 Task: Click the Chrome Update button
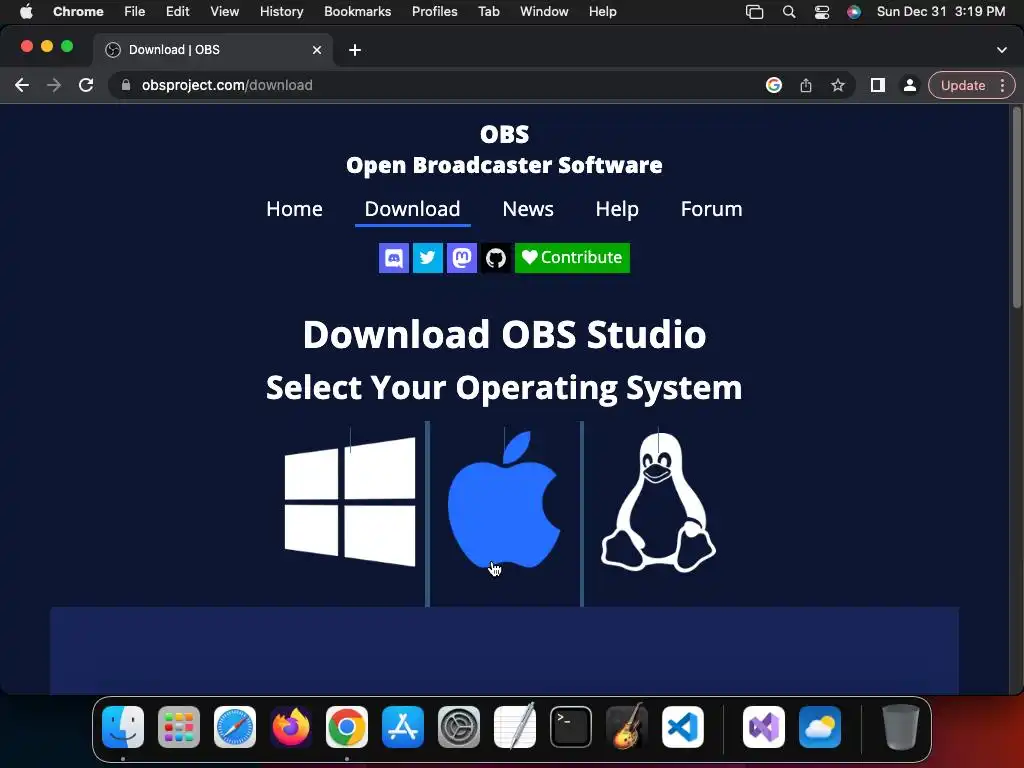963,86
